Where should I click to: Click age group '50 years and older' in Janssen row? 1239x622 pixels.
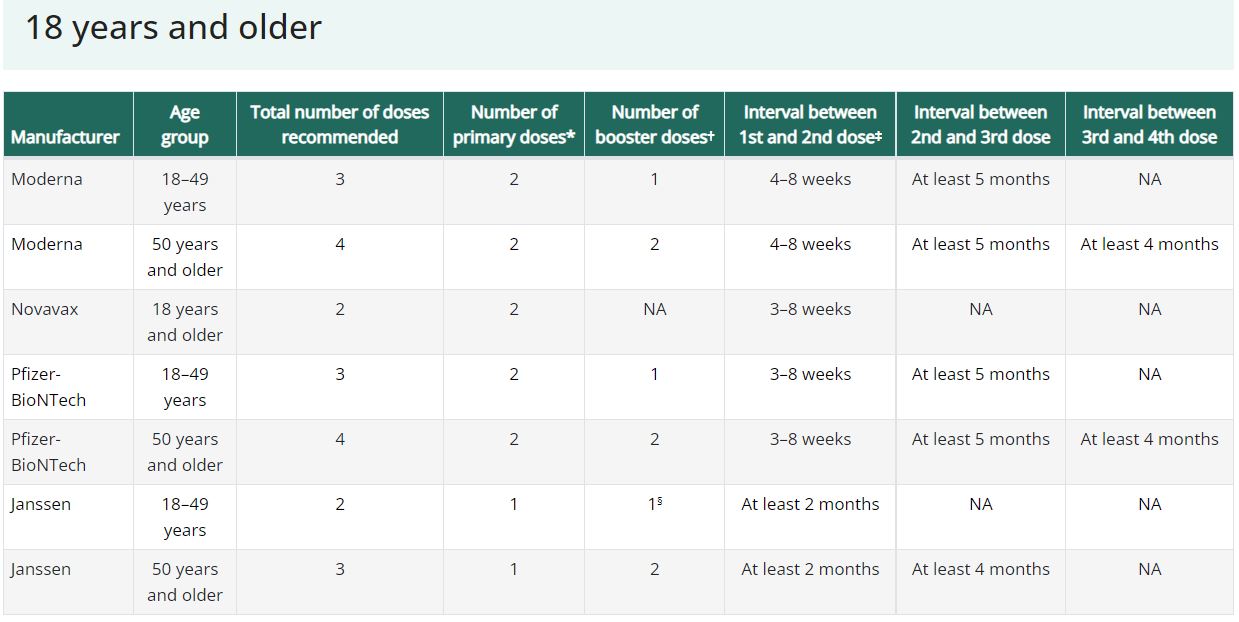[x=185, y=582]
